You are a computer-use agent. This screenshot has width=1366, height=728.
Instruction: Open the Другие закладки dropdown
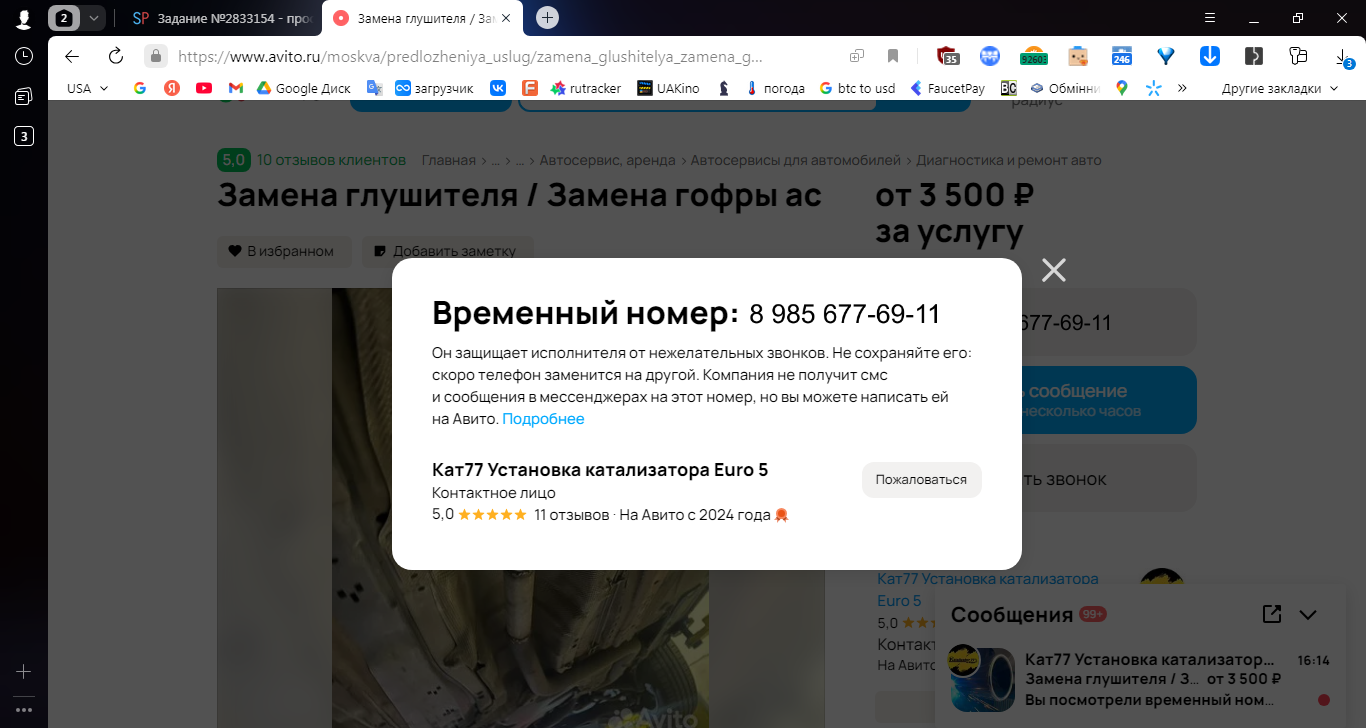[x=1280, y=88]
